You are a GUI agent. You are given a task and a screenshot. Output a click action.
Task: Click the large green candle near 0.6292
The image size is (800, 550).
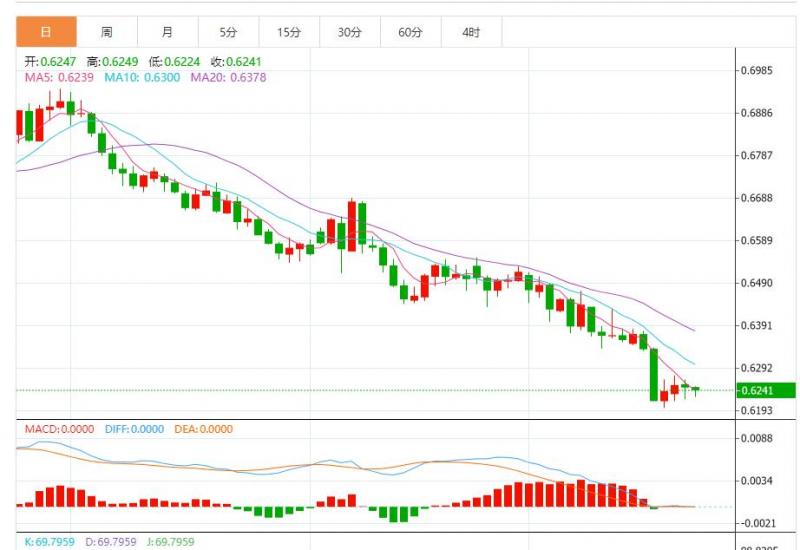[654, 375]
